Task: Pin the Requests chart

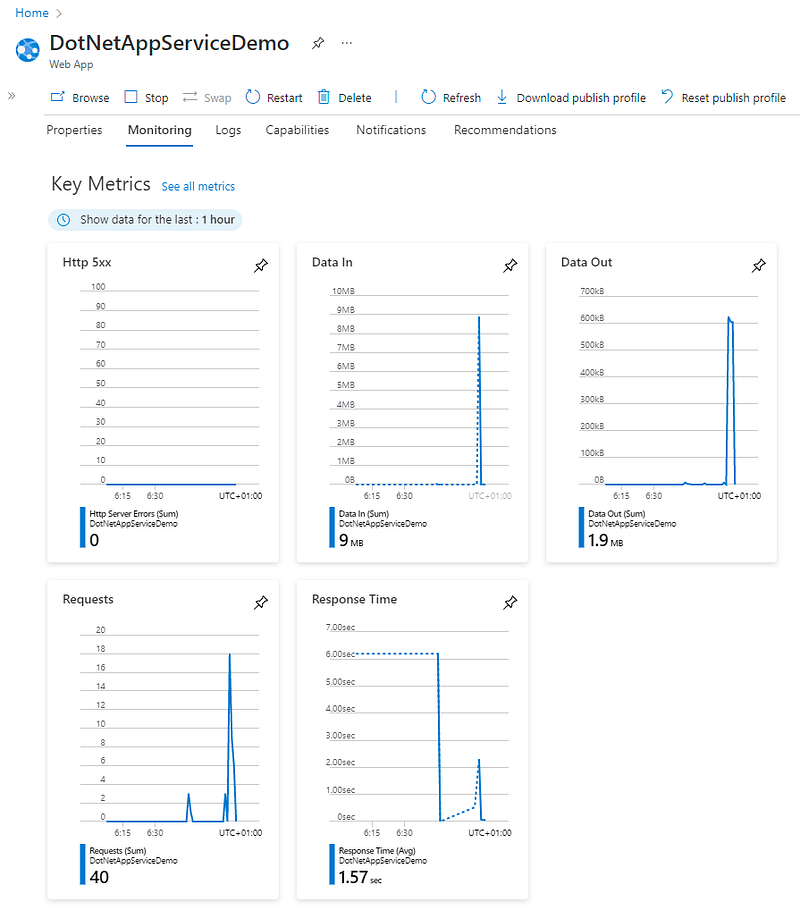Action: [x=261, y=602]
